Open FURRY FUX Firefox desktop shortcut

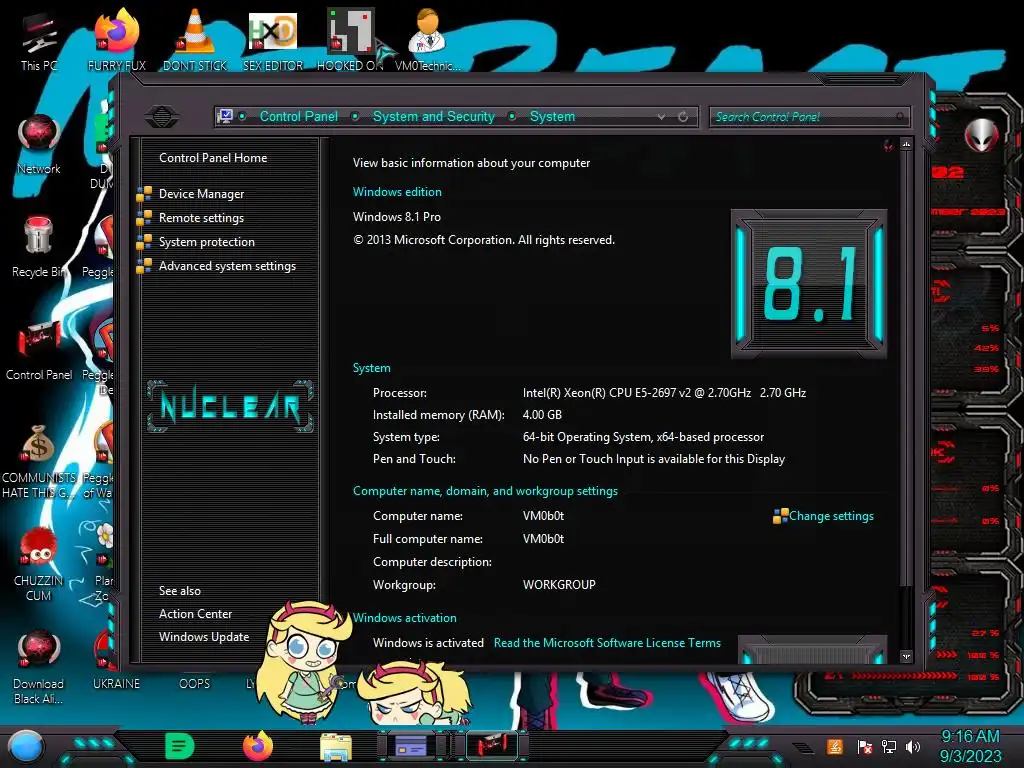[x=117, y=40]
